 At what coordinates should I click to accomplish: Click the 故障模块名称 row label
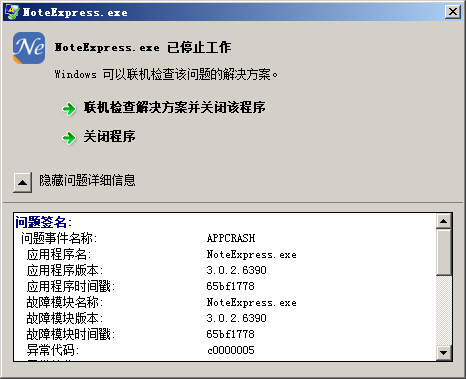(65, 302)
